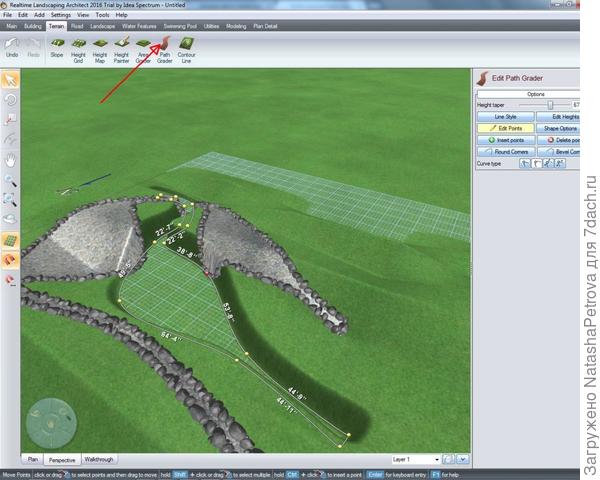Click the Contour Line tool
600x480 pixels.
click(188, 49)
